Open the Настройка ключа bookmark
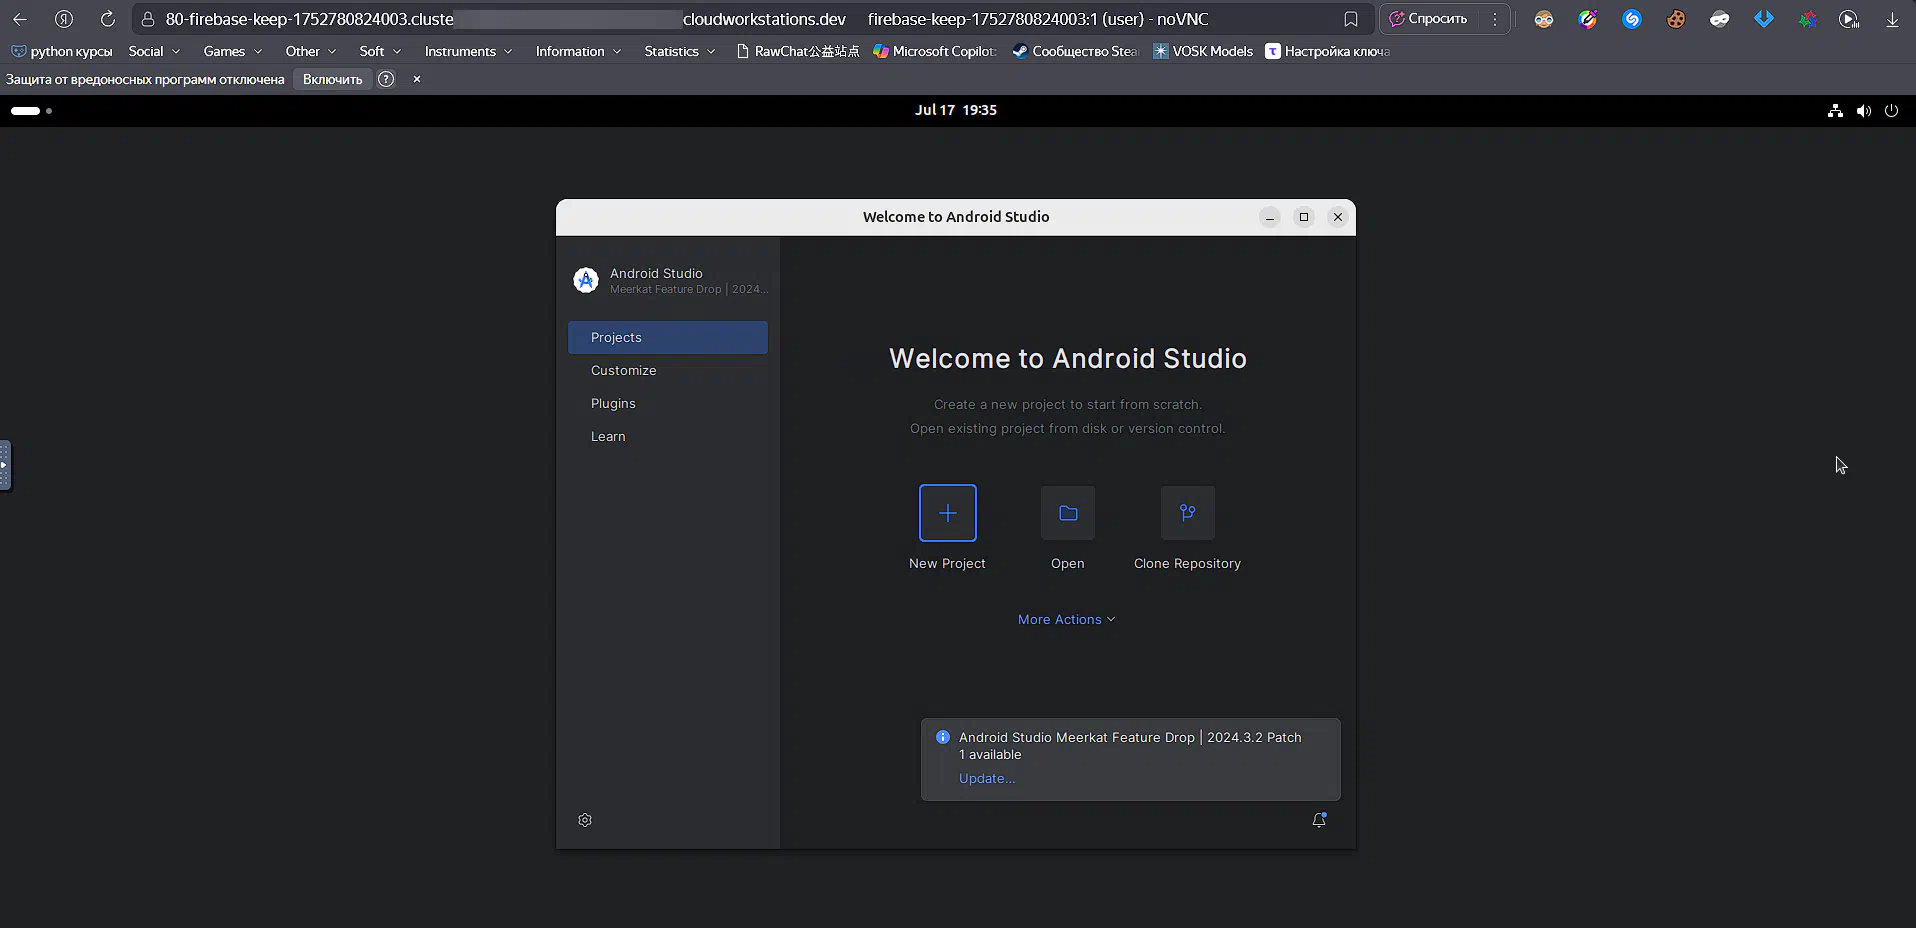The image size is (1916, 928). (x=1328, y=51)
